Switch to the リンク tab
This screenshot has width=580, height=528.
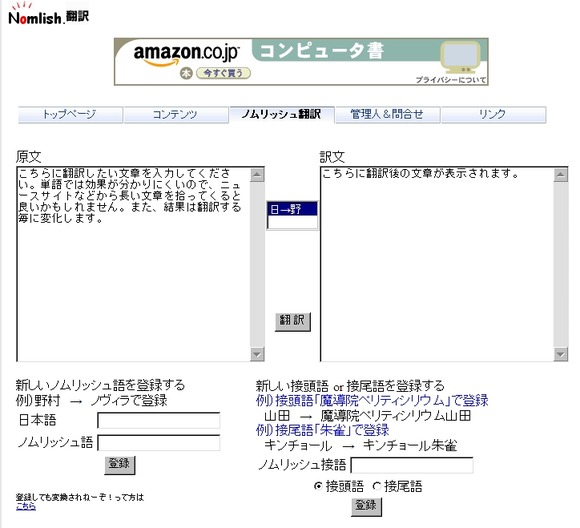pos(493,114)
